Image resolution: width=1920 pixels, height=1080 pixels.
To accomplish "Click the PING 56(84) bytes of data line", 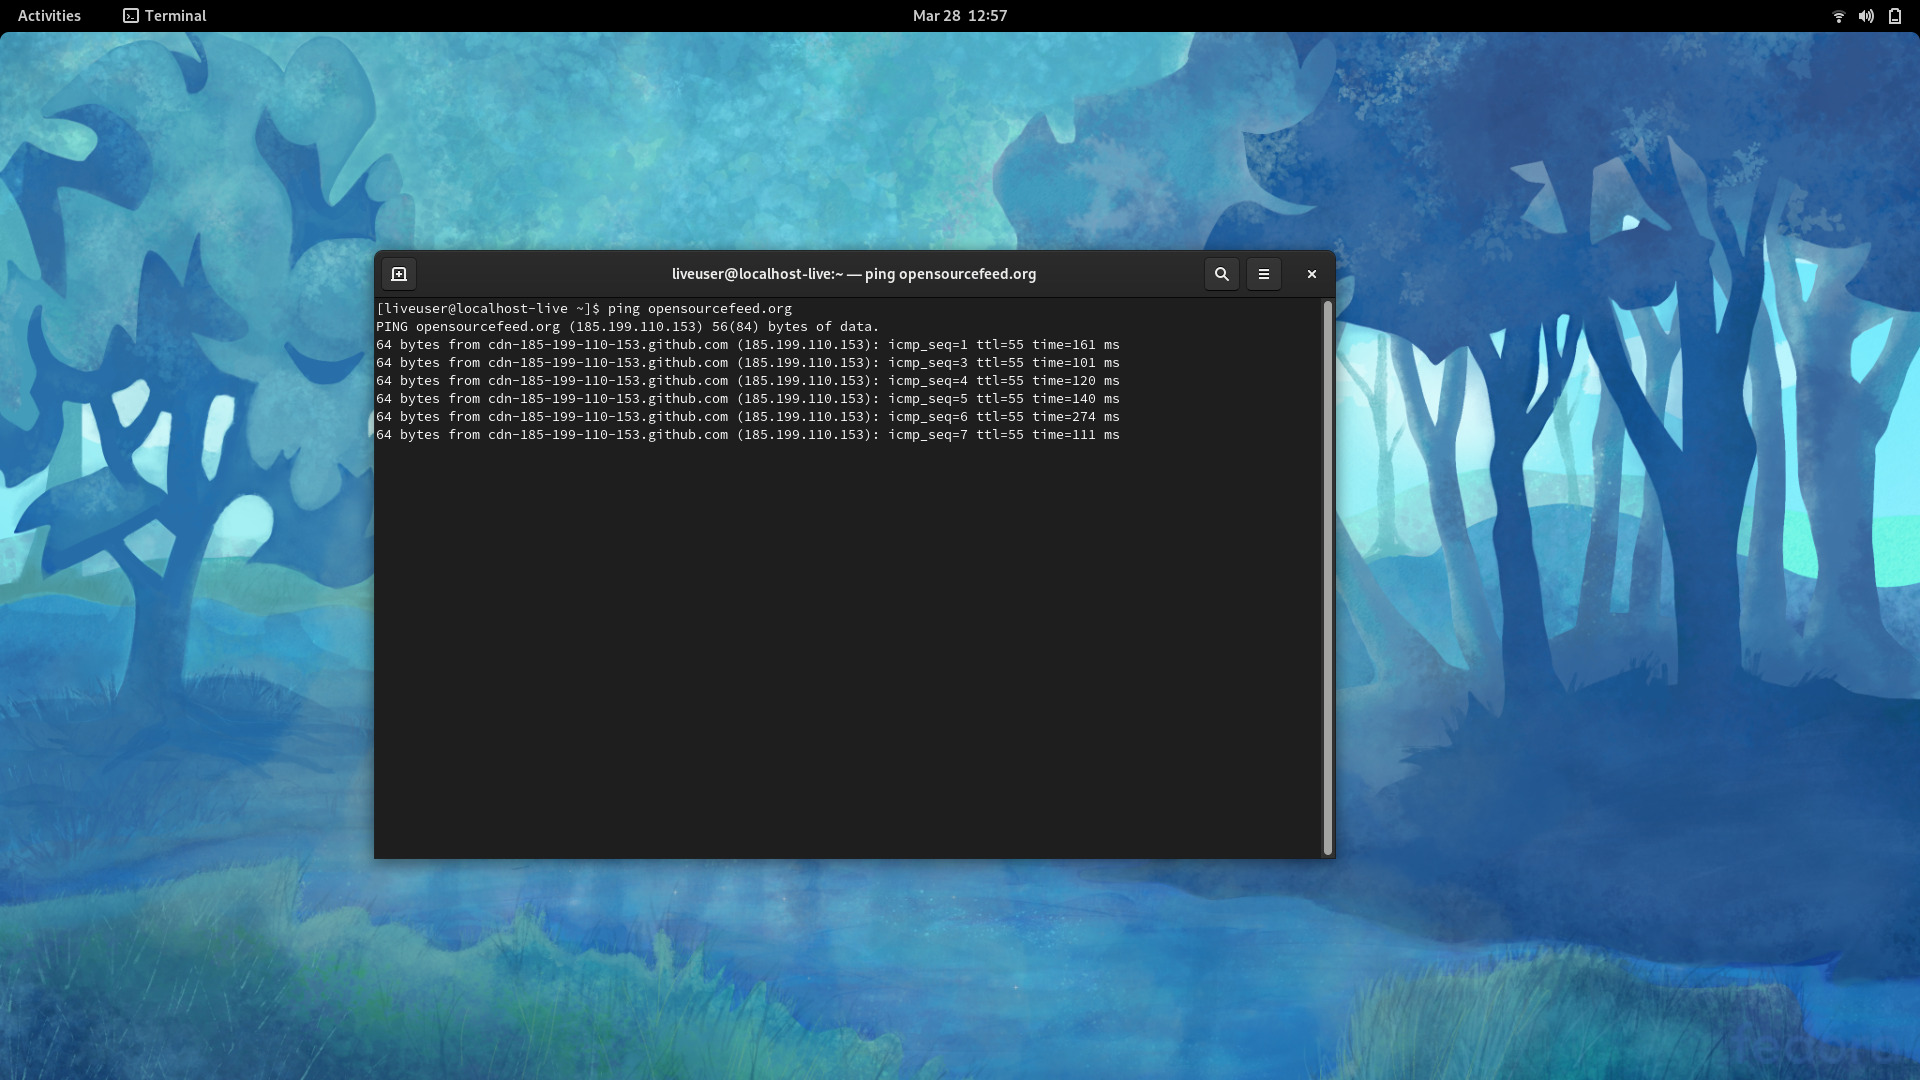I will tap(627, 327).
